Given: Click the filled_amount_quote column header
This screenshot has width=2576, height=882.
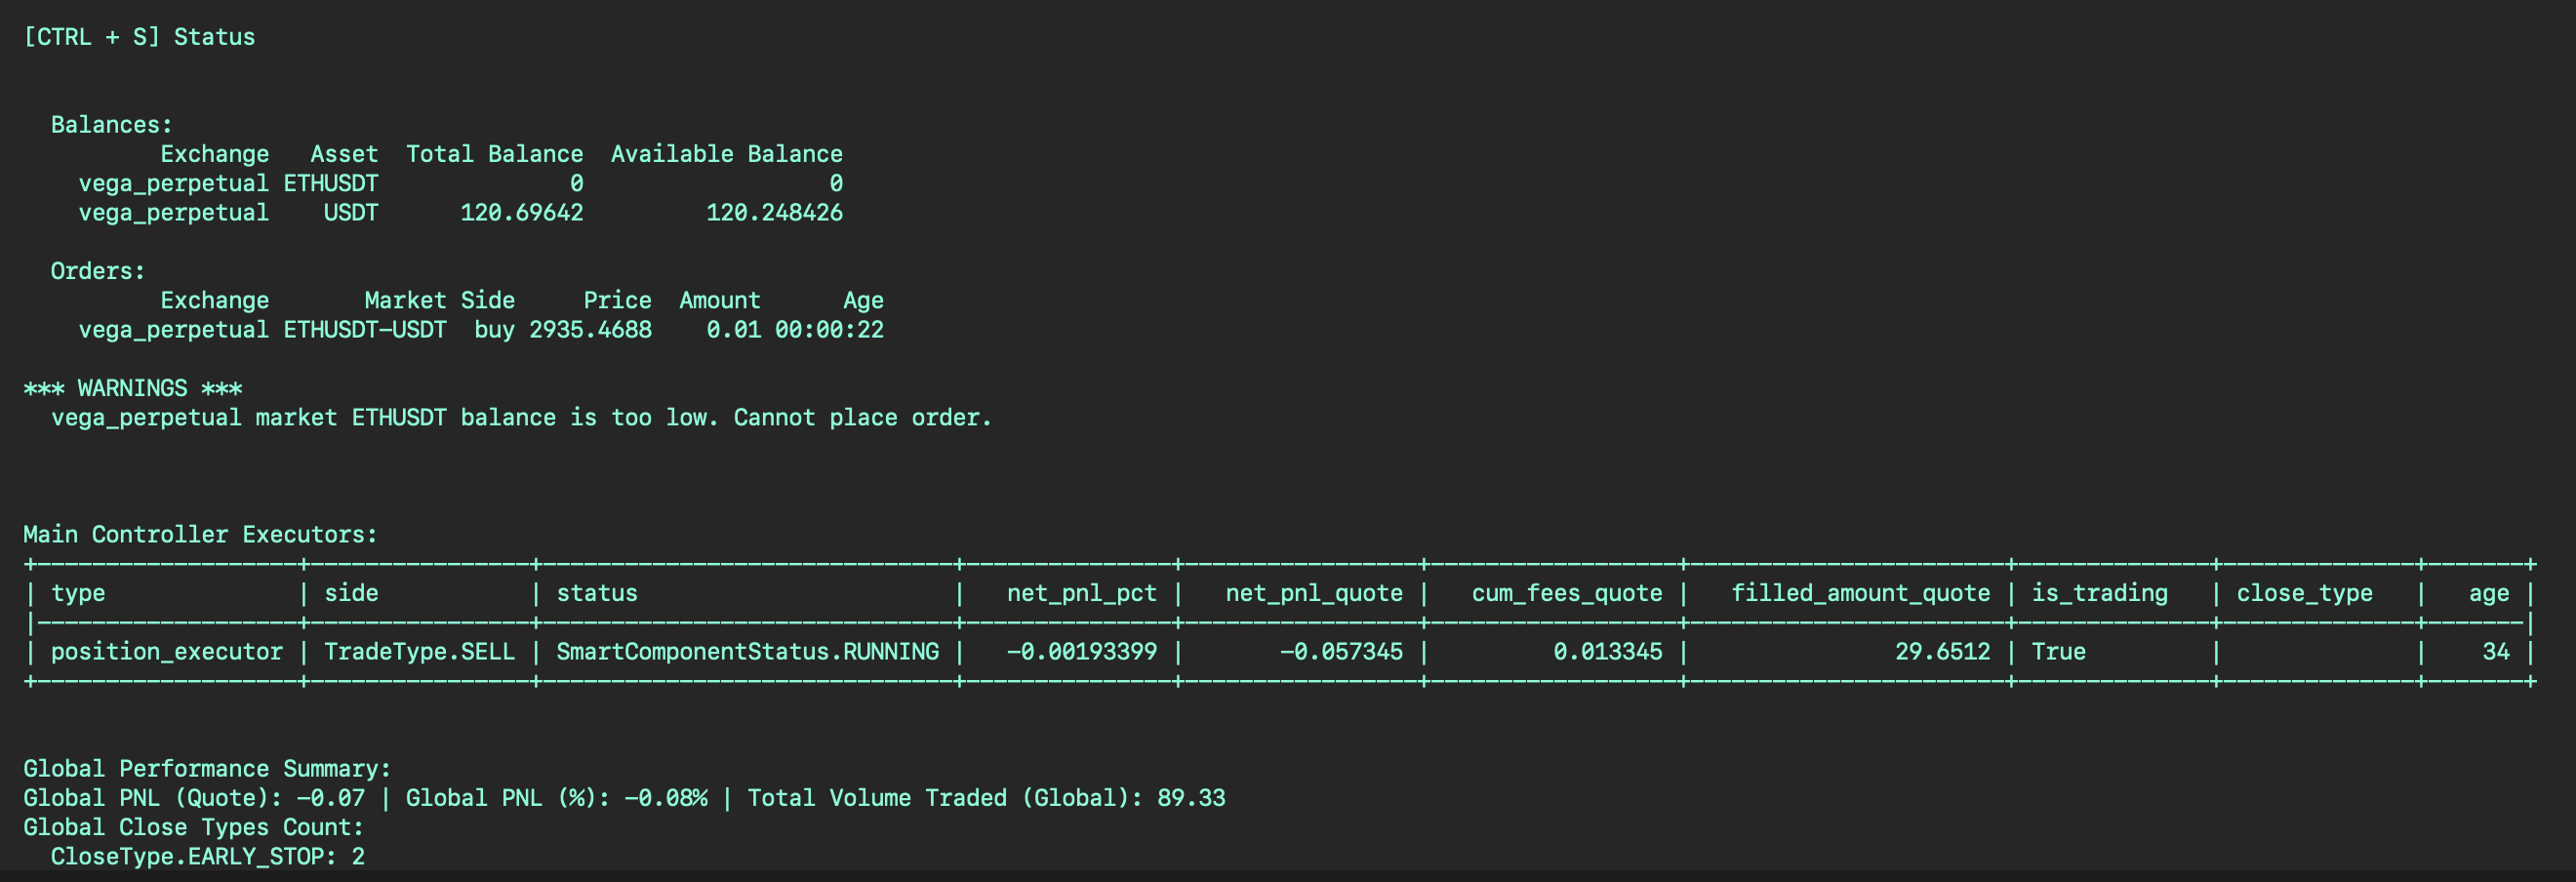Looking at the screenshot, I should (1860, 593).
